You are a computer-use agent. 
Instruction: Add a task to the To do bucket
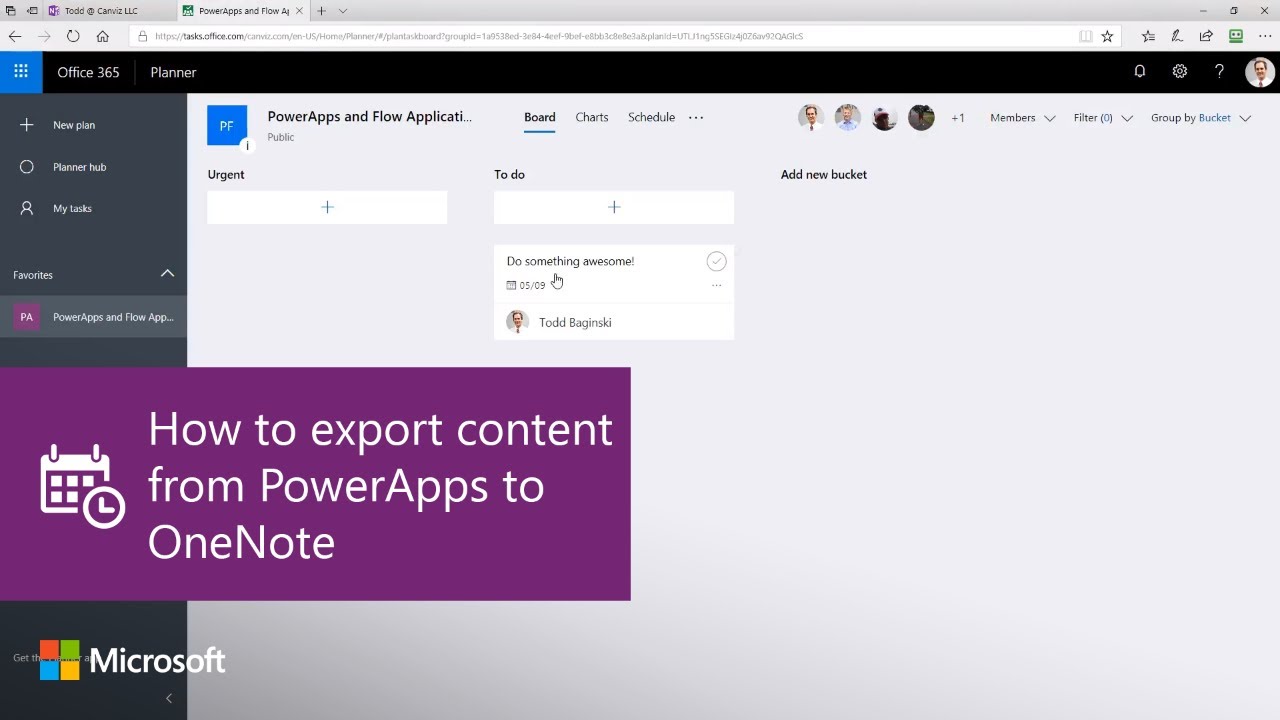tap(614, 207)
